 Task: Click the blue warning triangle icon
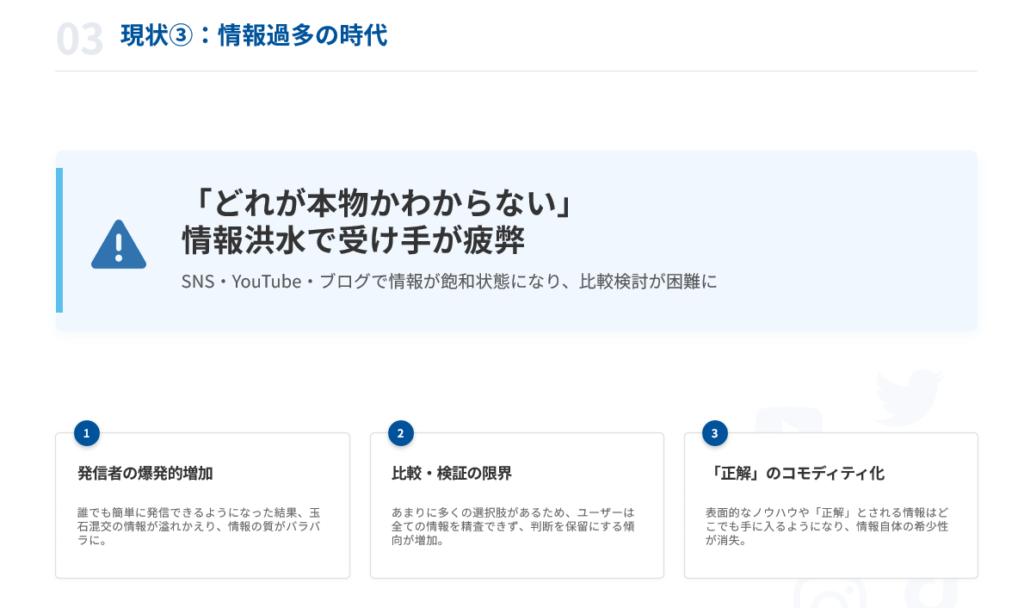pyautogui.click(x=118, y=244)
